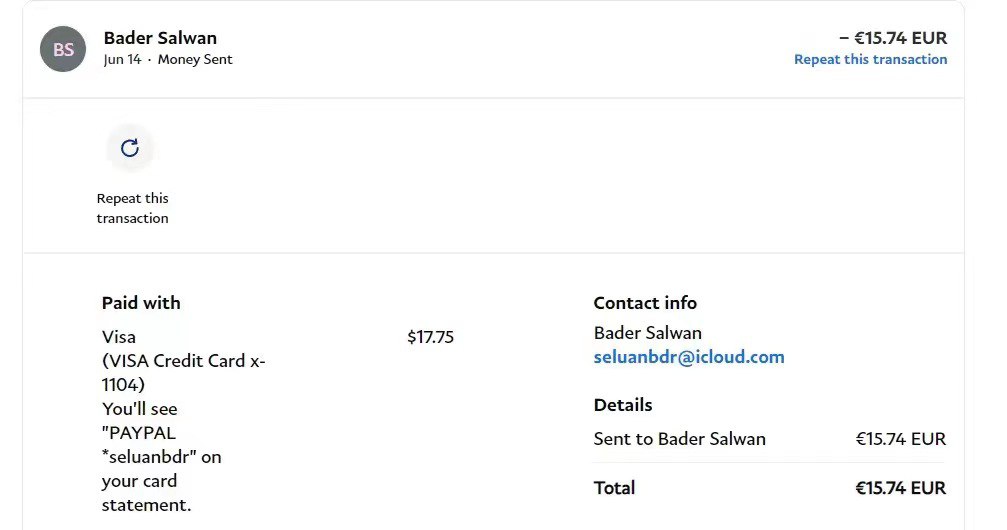The width and height of the screenshot is (1007, 530).
Task: Open the seluanbdr@icloud.com email link
Action: [689, 357]
